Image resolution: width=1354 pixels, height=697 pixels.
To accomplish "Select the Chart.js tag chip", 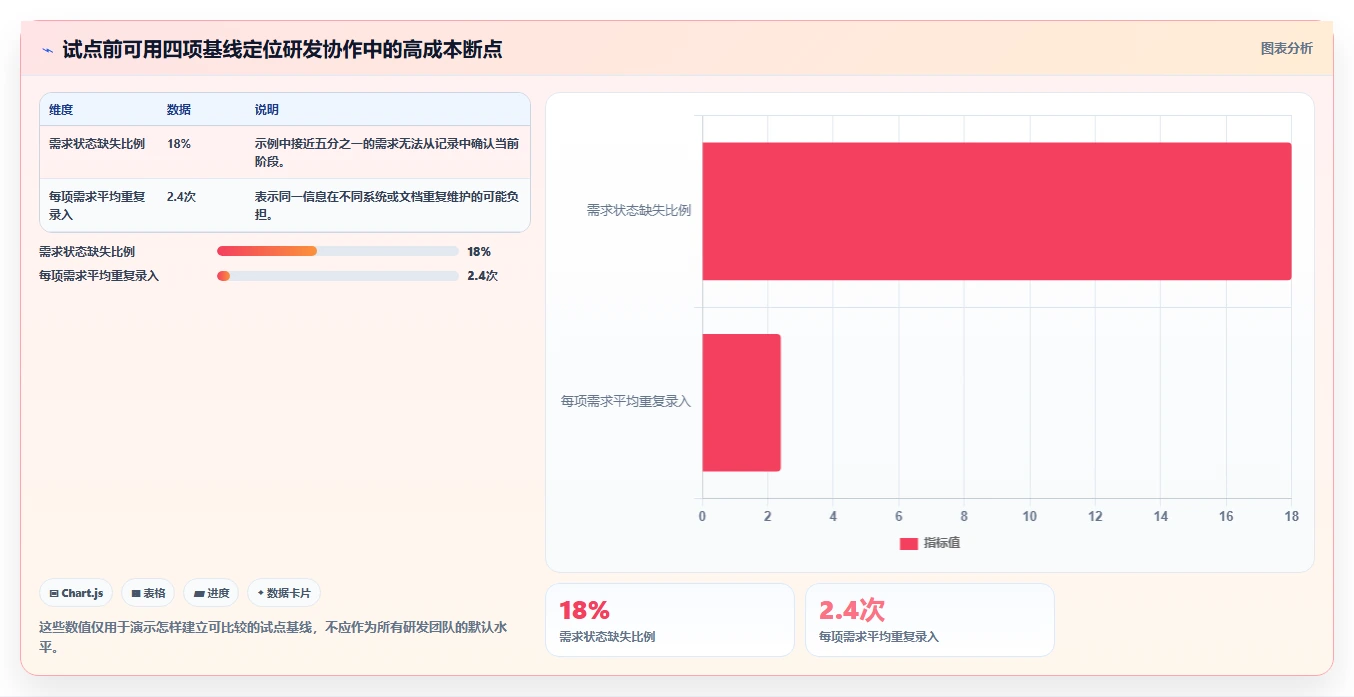I will click(x=77, y=593).
